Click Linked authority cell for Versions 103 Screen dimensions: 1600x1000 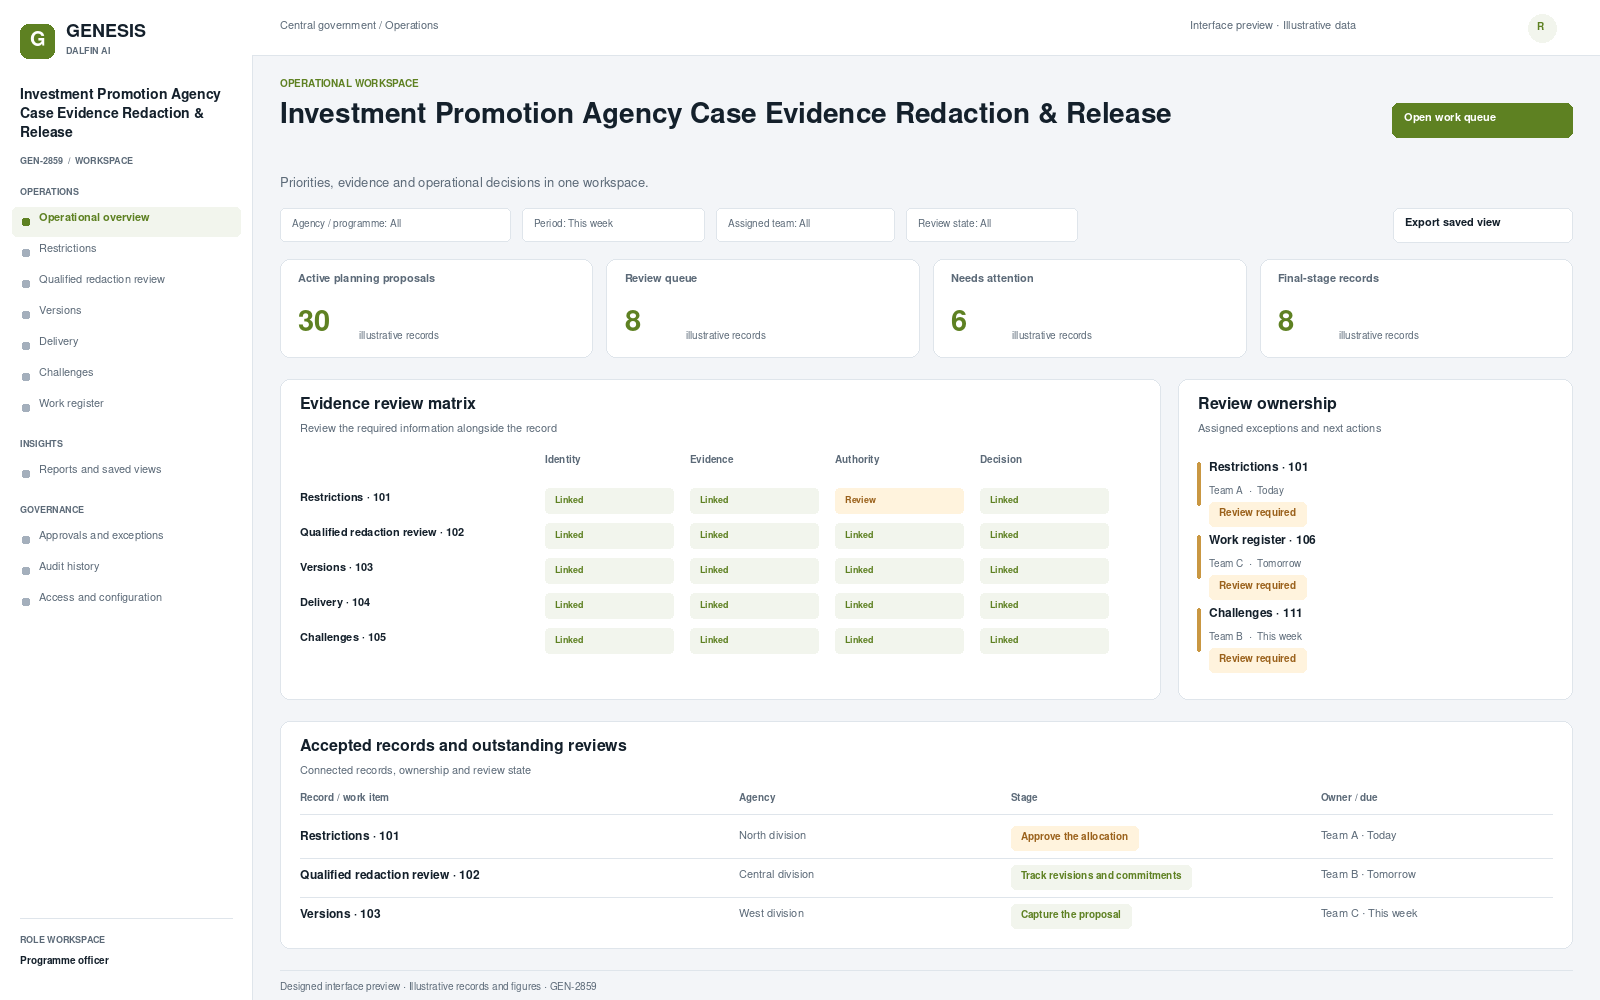coord(899,571)
